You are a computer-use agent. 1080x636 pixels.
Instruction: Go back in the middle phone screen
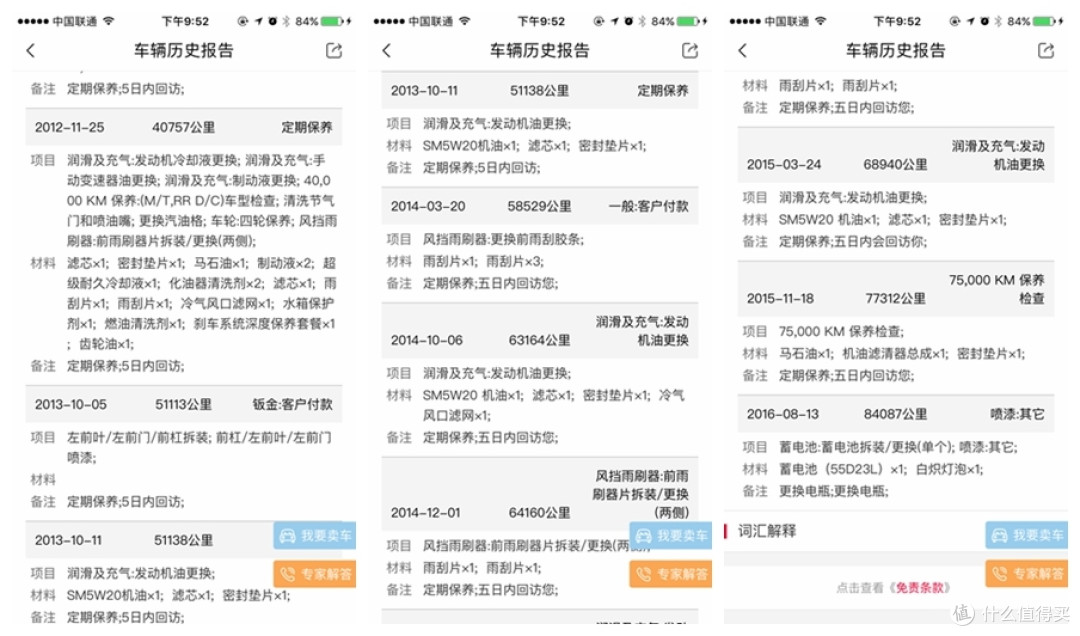coord(386,50)
